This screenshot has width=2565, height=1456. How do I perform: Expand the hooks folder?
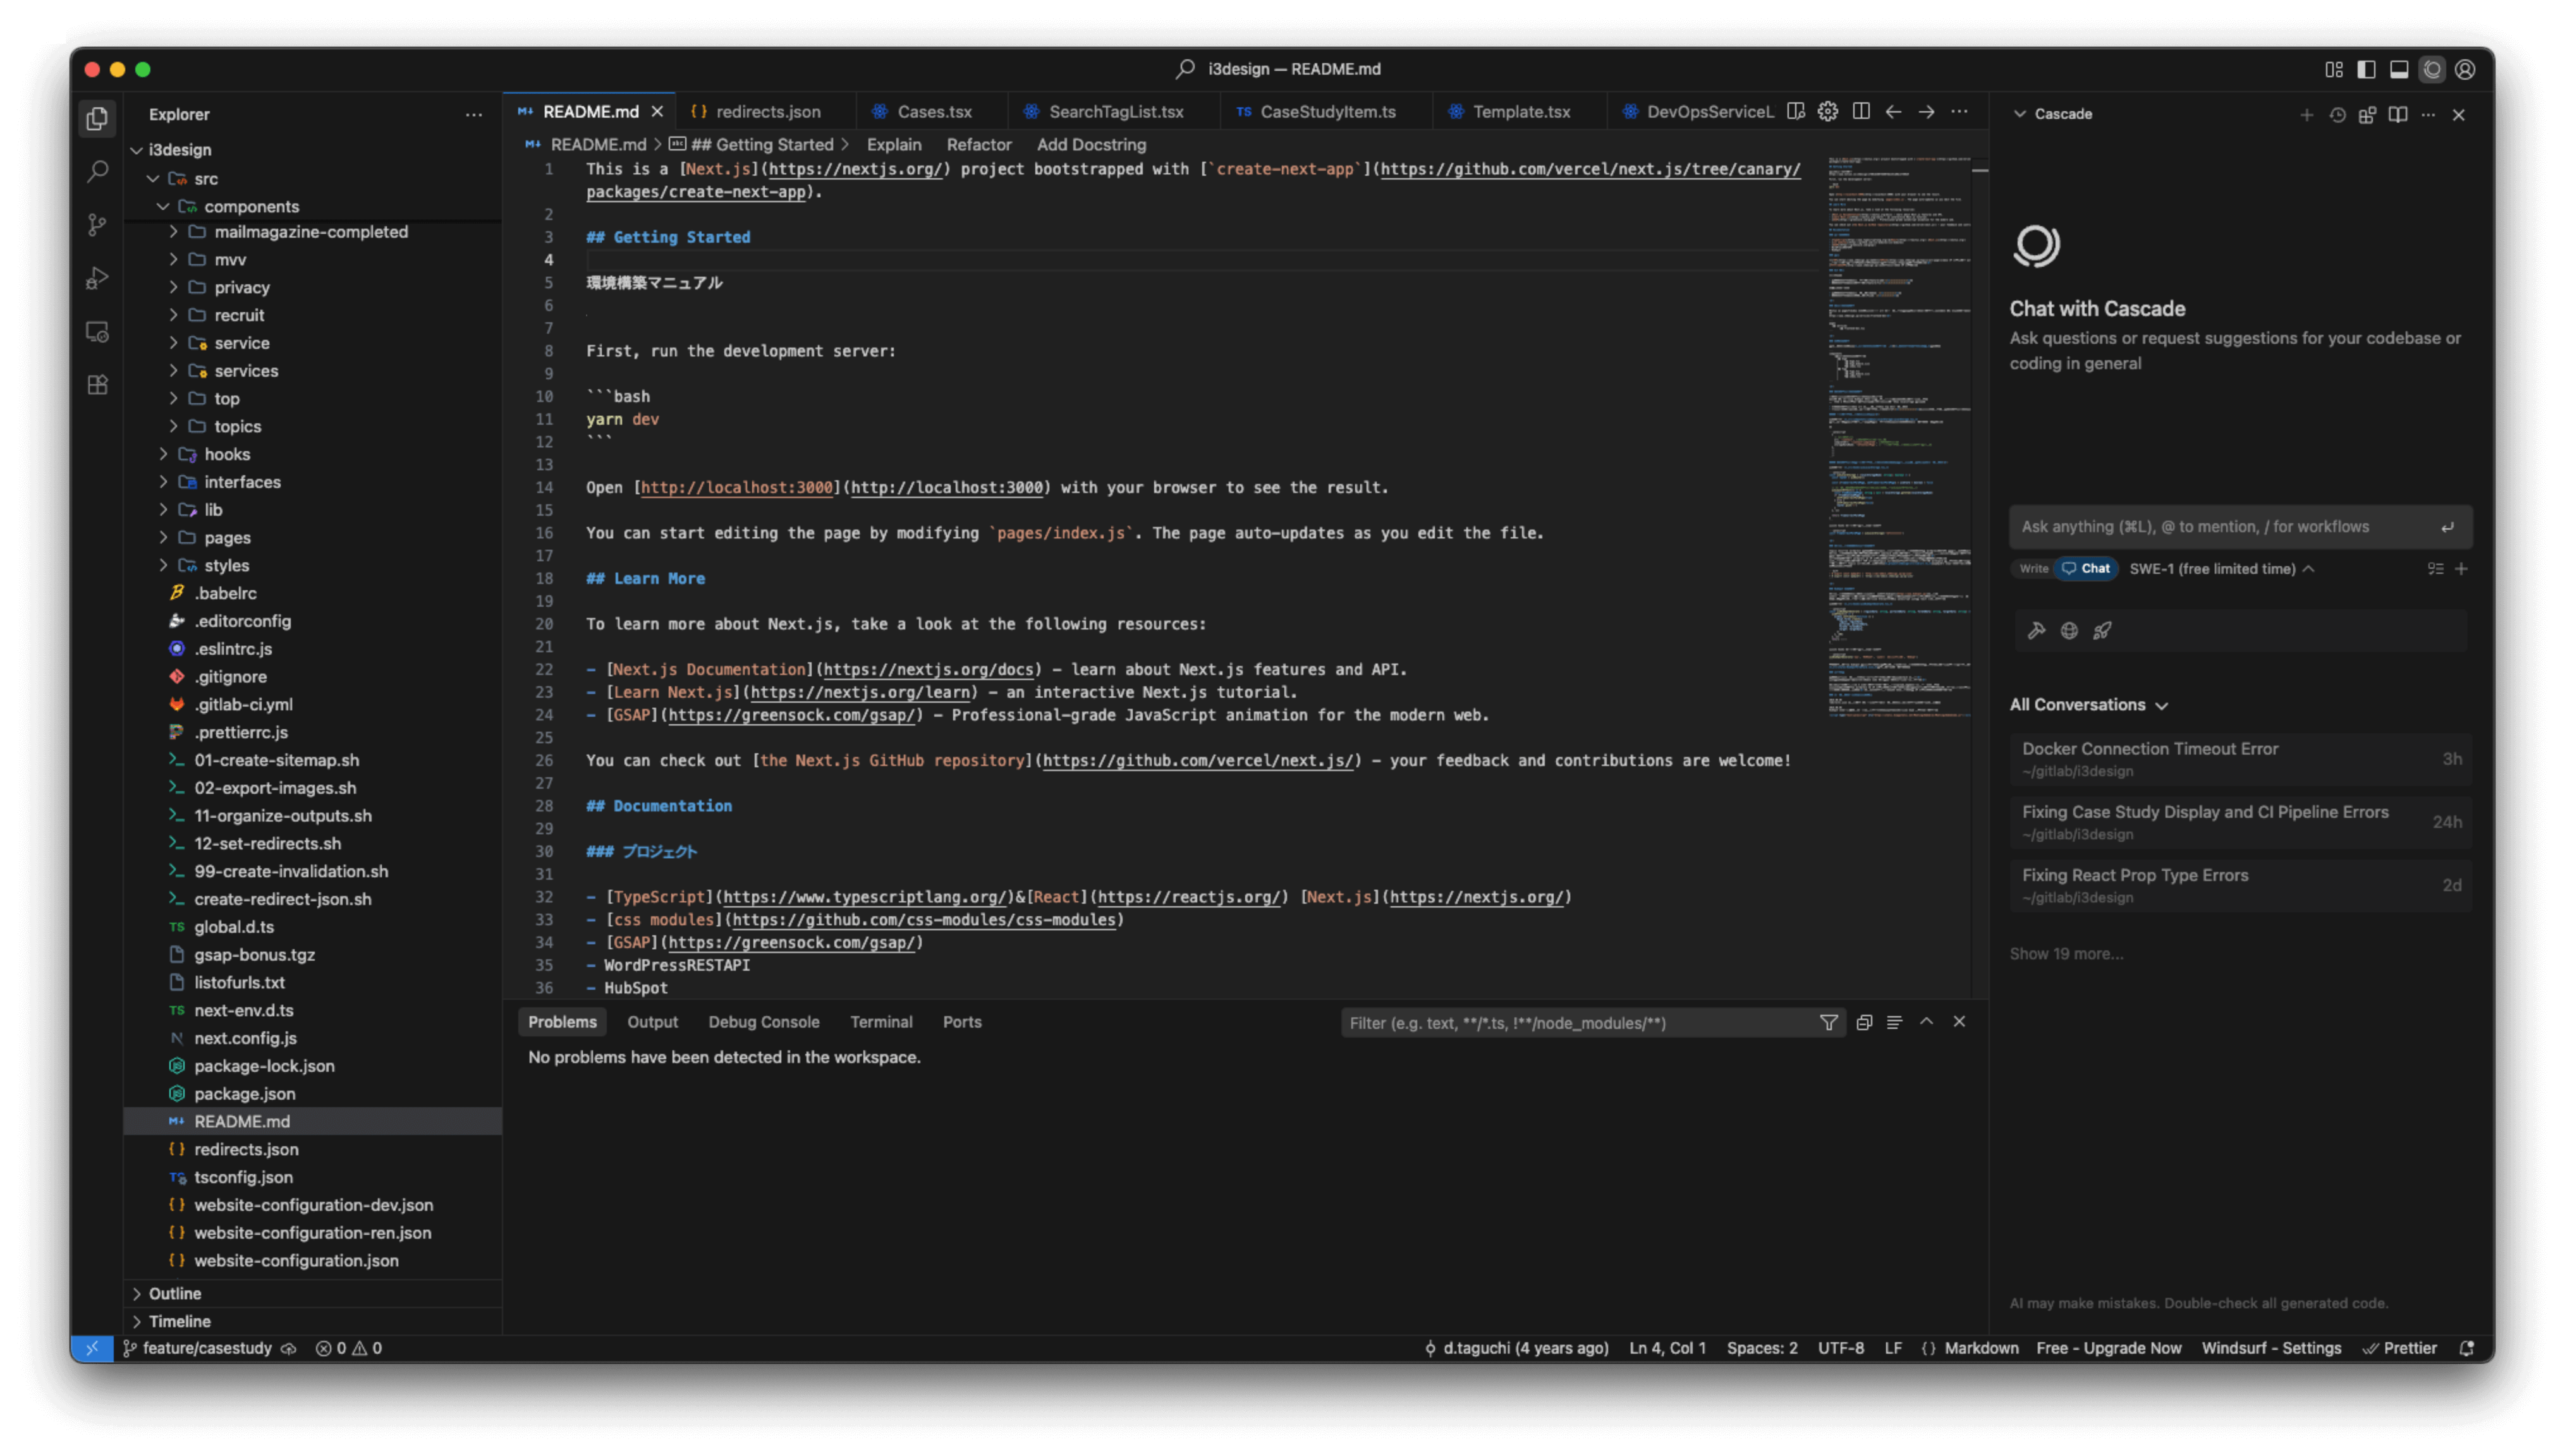tap(227, 454)
